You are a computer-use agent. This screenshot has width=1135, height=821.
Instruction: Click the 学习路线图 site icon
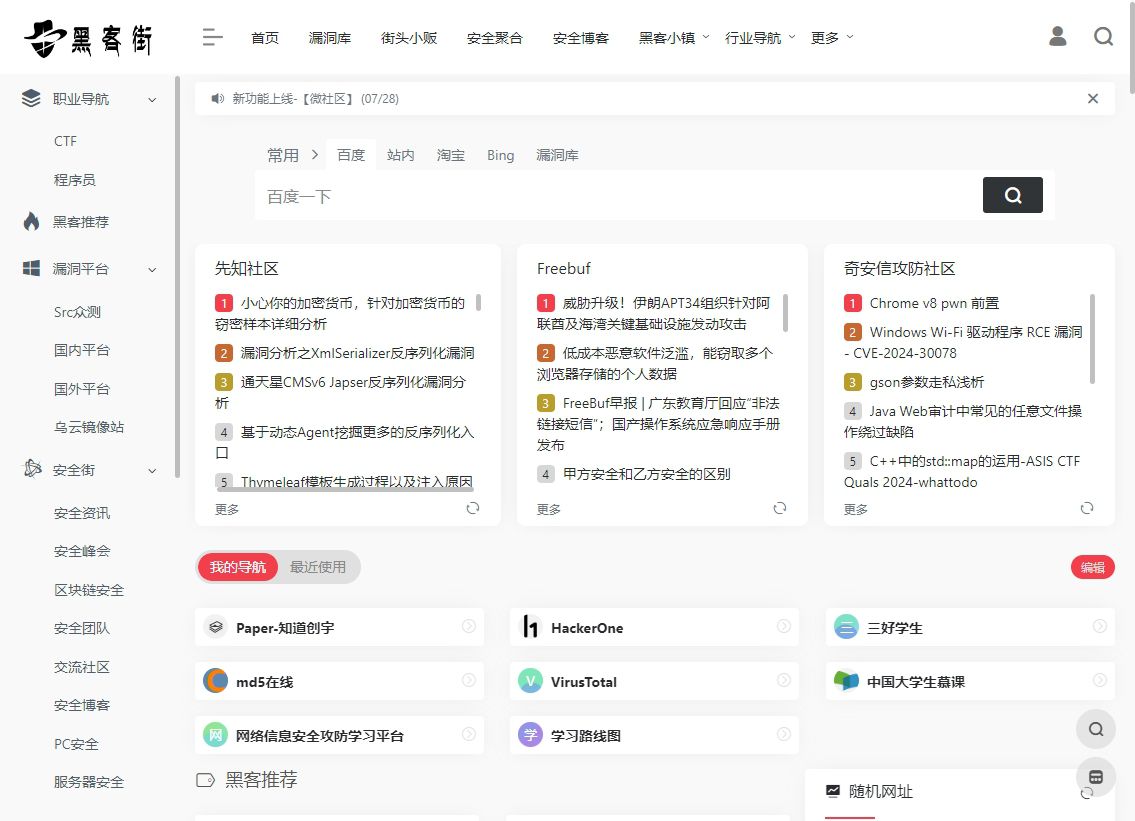(x=531, y=735)
